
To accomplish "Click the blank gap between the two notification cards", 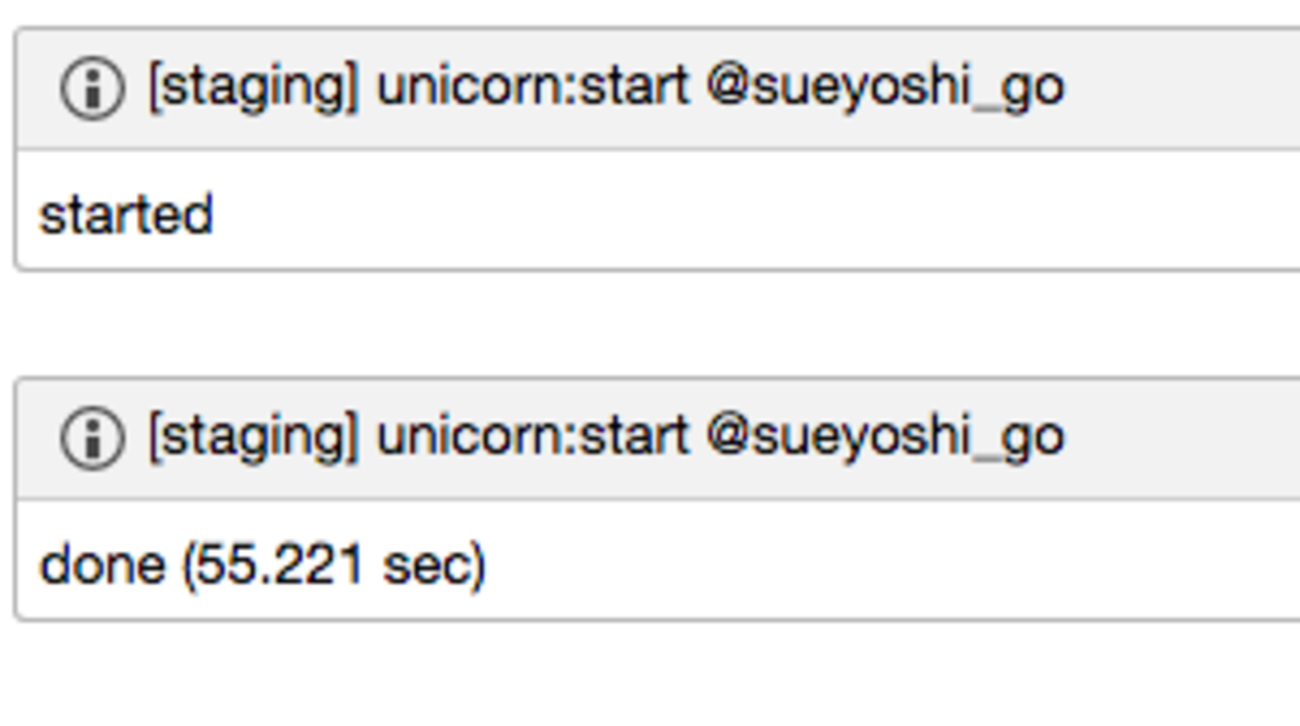I will point(650,324).
